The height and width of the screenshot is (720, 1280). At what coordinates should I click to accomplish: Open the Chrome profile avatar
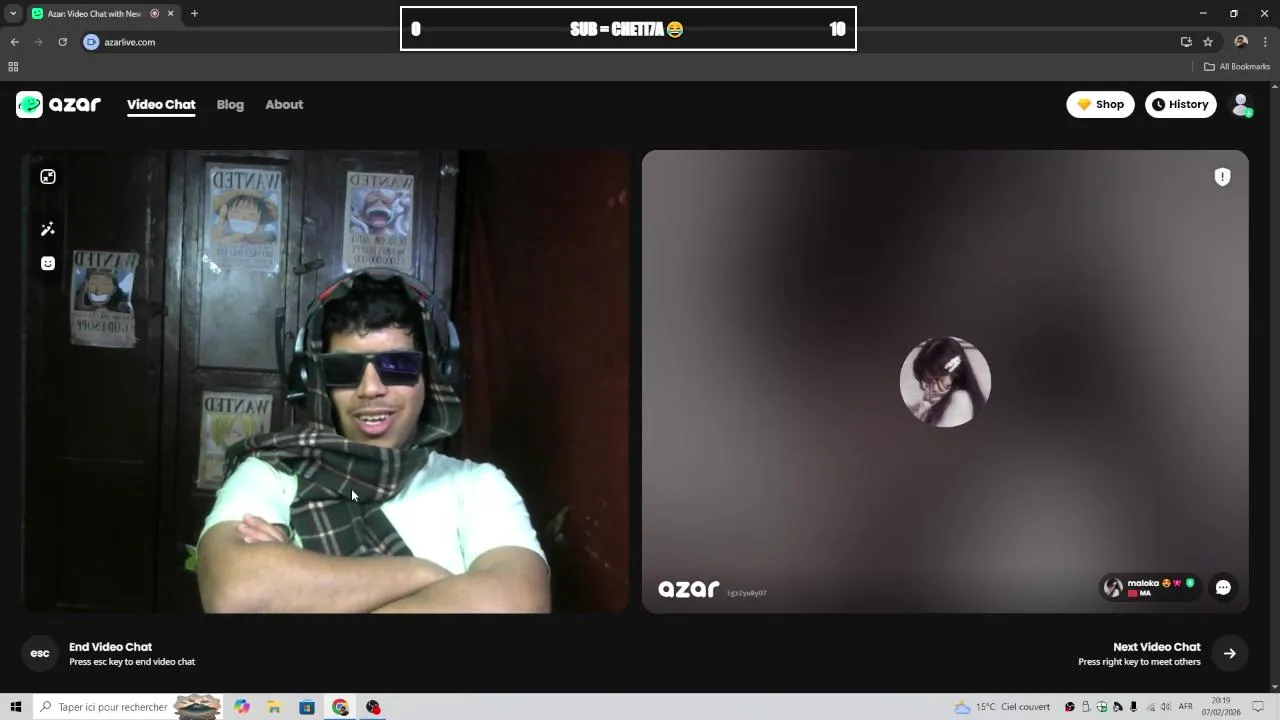(1241, 42)
